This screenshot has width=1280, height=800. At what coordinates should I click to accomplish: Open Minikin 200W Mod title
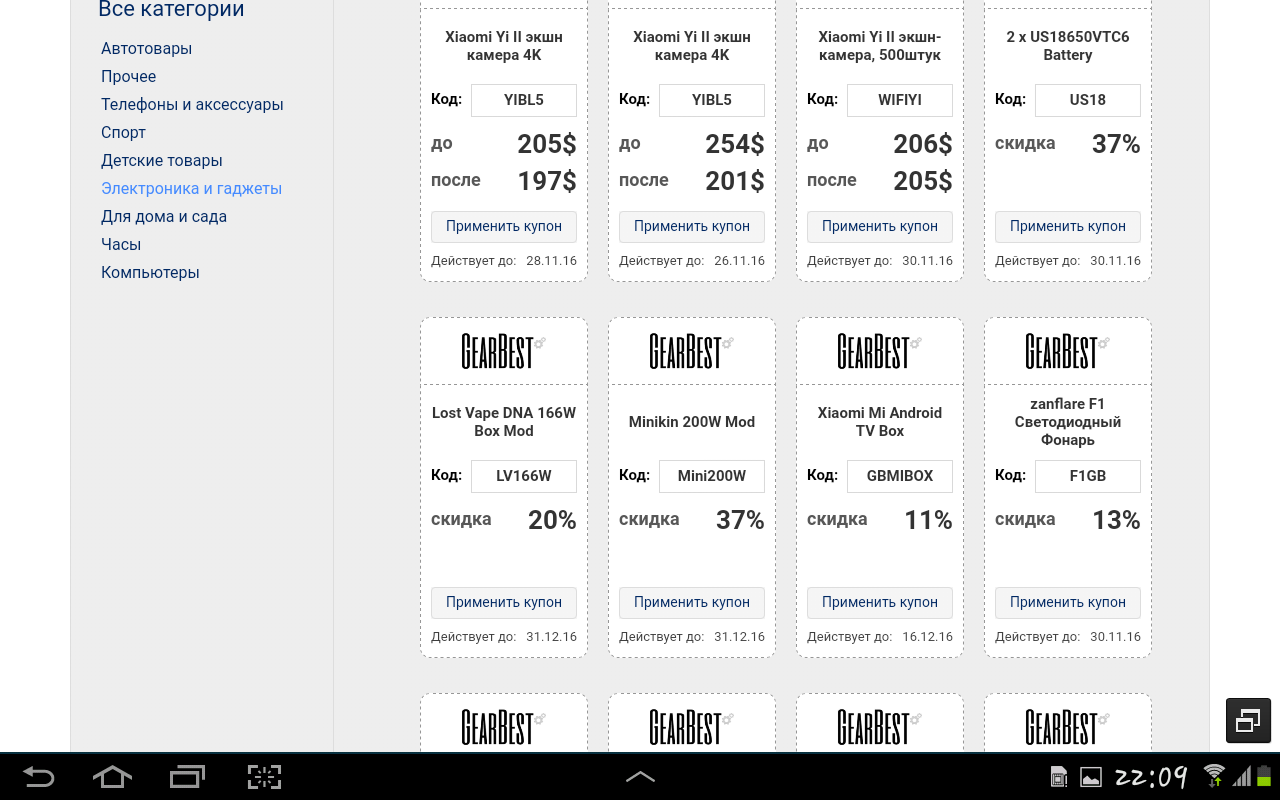pyautogui.click(x=692, y=422)
